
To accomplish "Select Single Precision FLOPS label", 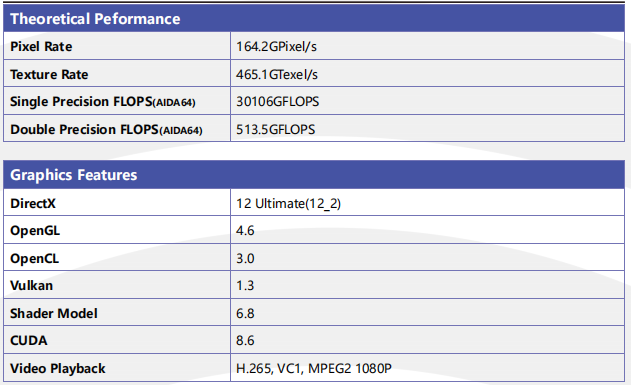I will point(103,102).
